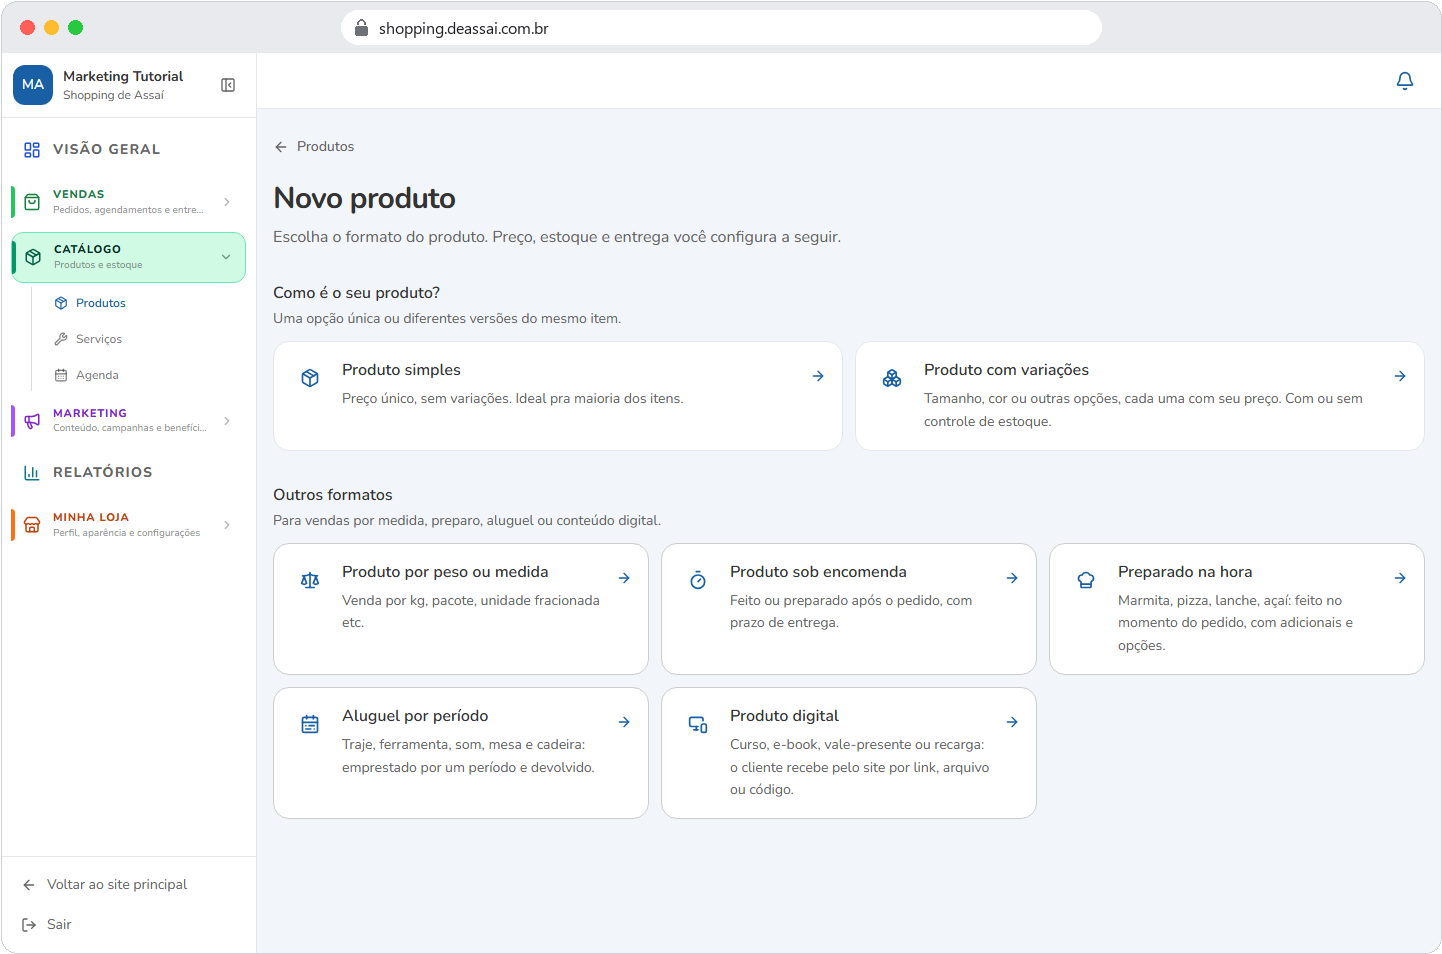Expand the Minha Loja menu chevron
This screenshot has width=1442, height=954.
click(x=227, y=525)
